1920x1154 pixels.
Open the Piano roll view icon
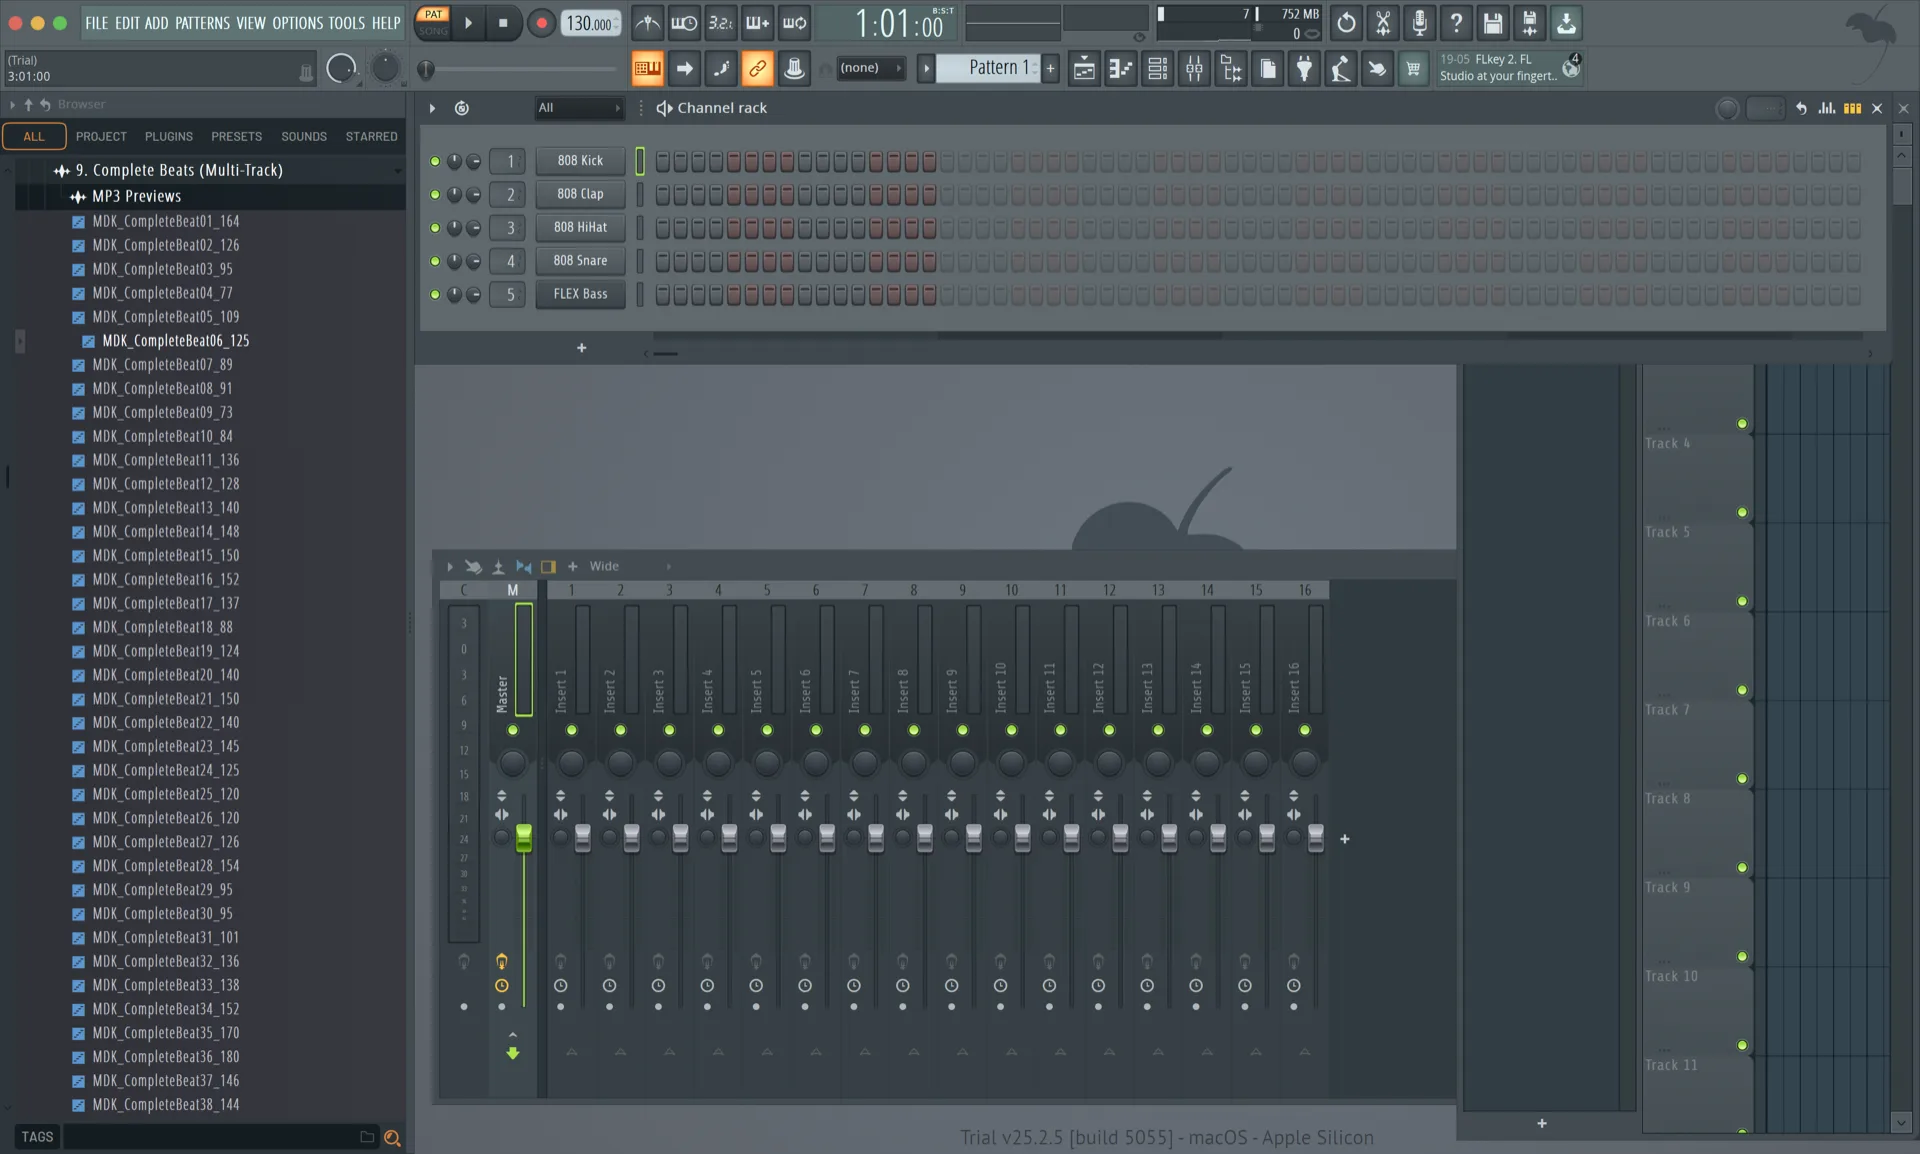[x=1121, y=68]
